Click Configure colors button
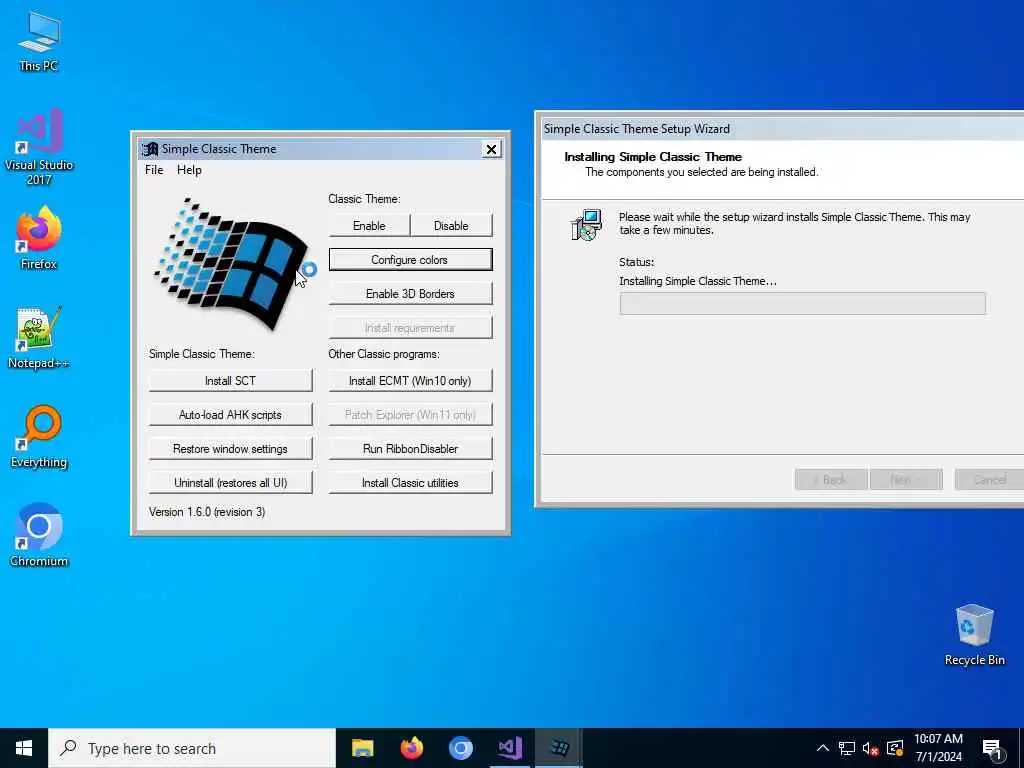 410,259
